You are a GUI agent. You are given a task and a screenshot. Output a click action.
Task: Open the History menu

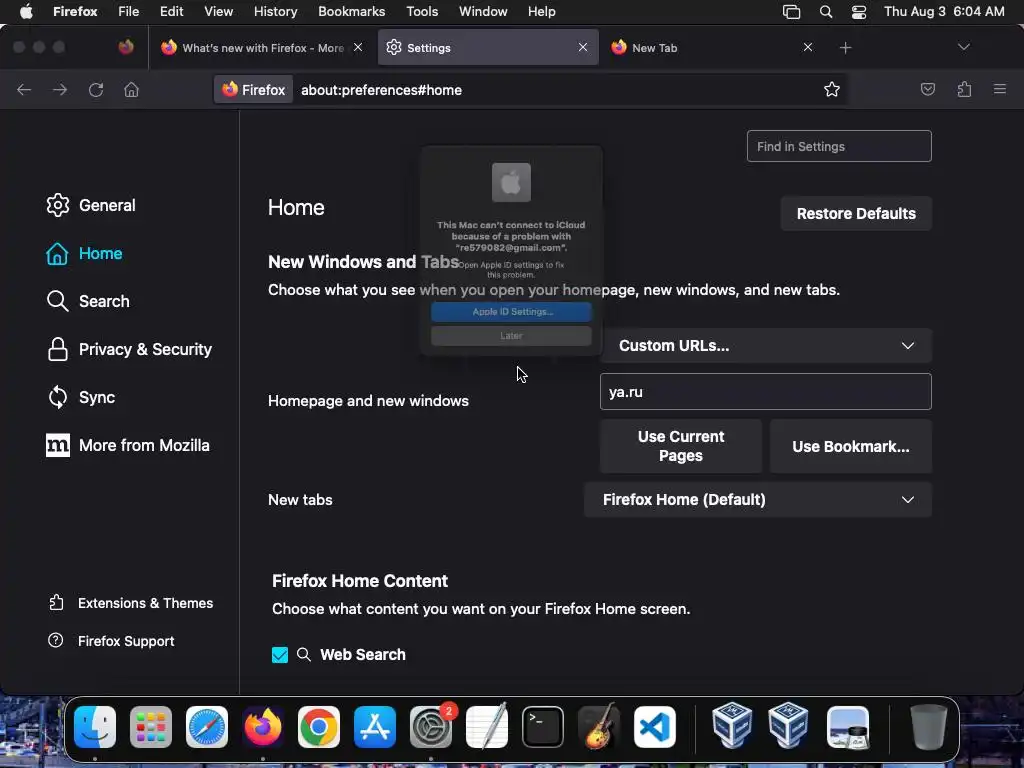(x=275, y=11)
